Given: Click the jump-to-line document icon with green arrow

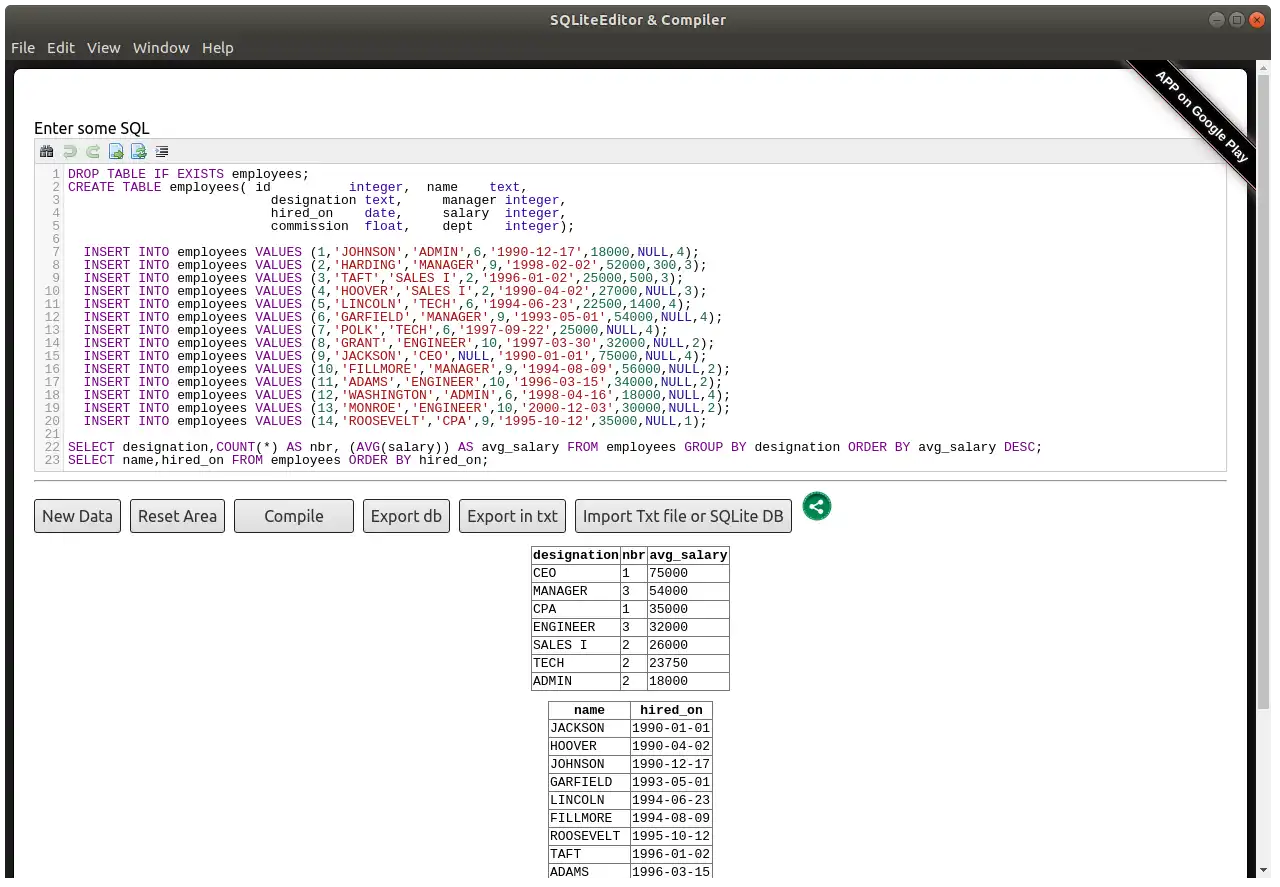Looking at the screenshot, I should 116,152.
